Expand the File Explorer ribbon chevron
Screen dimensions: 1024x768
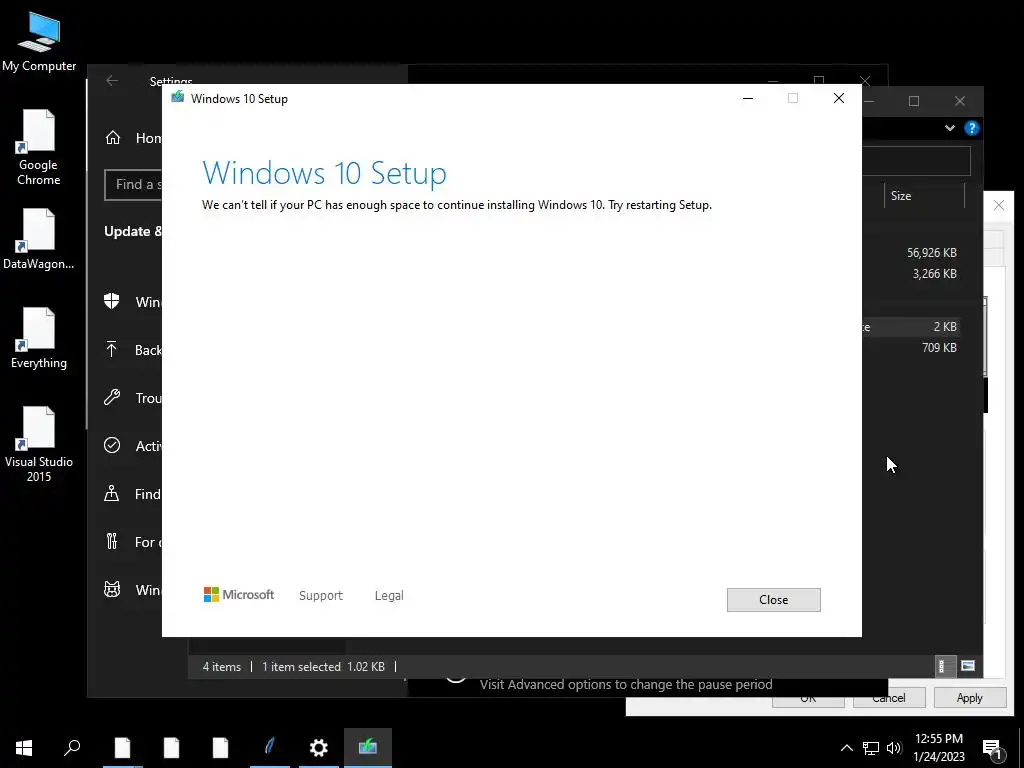(x=950, y=128)
